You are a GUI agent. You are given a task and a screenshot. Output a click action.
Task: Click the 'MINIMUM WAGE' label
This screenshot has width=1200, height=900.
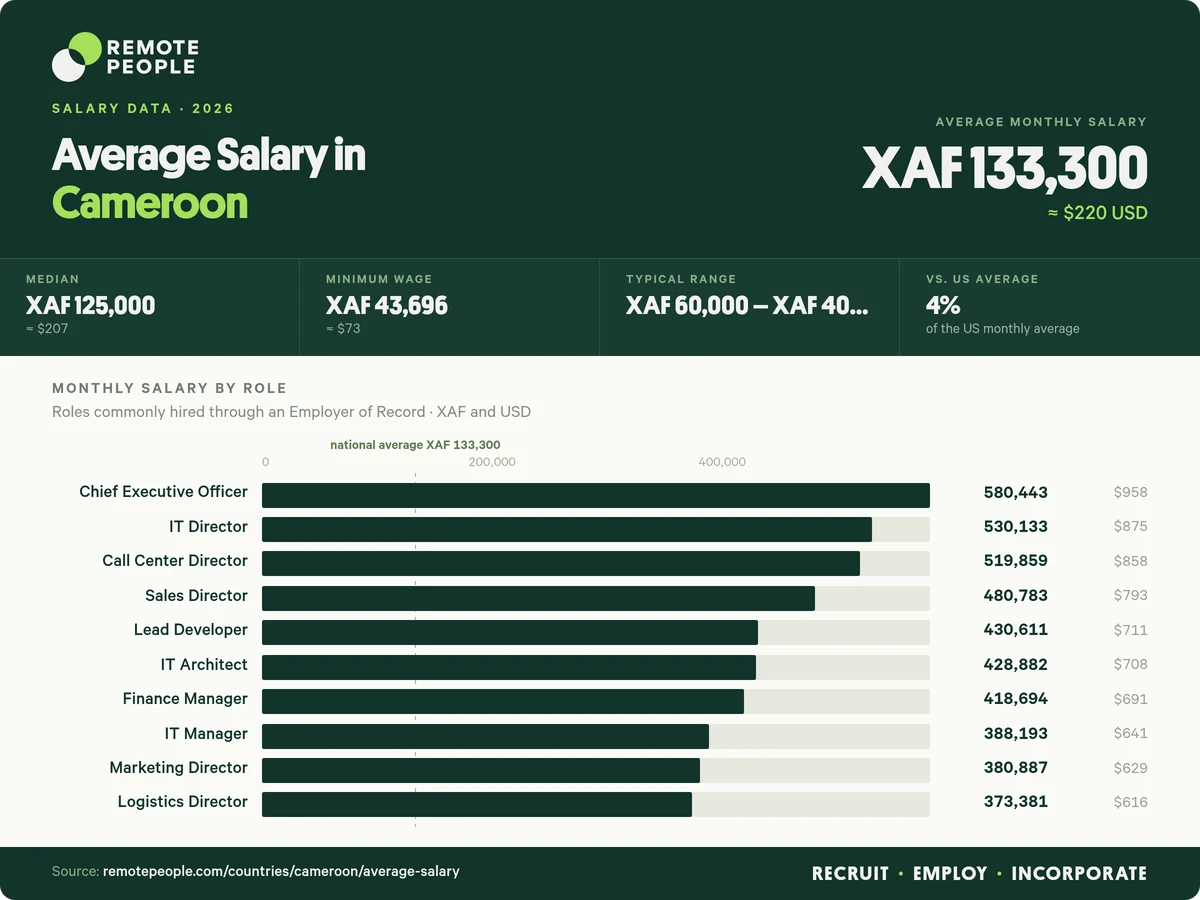tap(379, 279)
